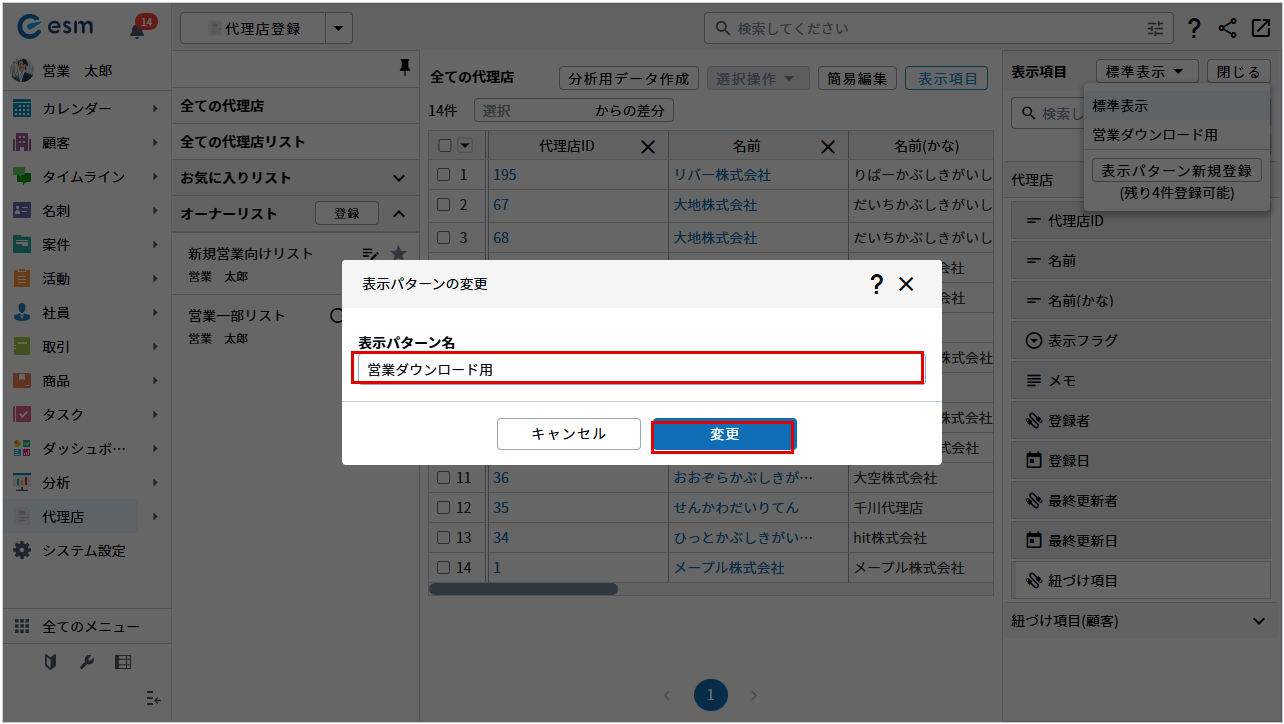
Task: Click the 表示パターン名 input field
Action: coord(640,369)
